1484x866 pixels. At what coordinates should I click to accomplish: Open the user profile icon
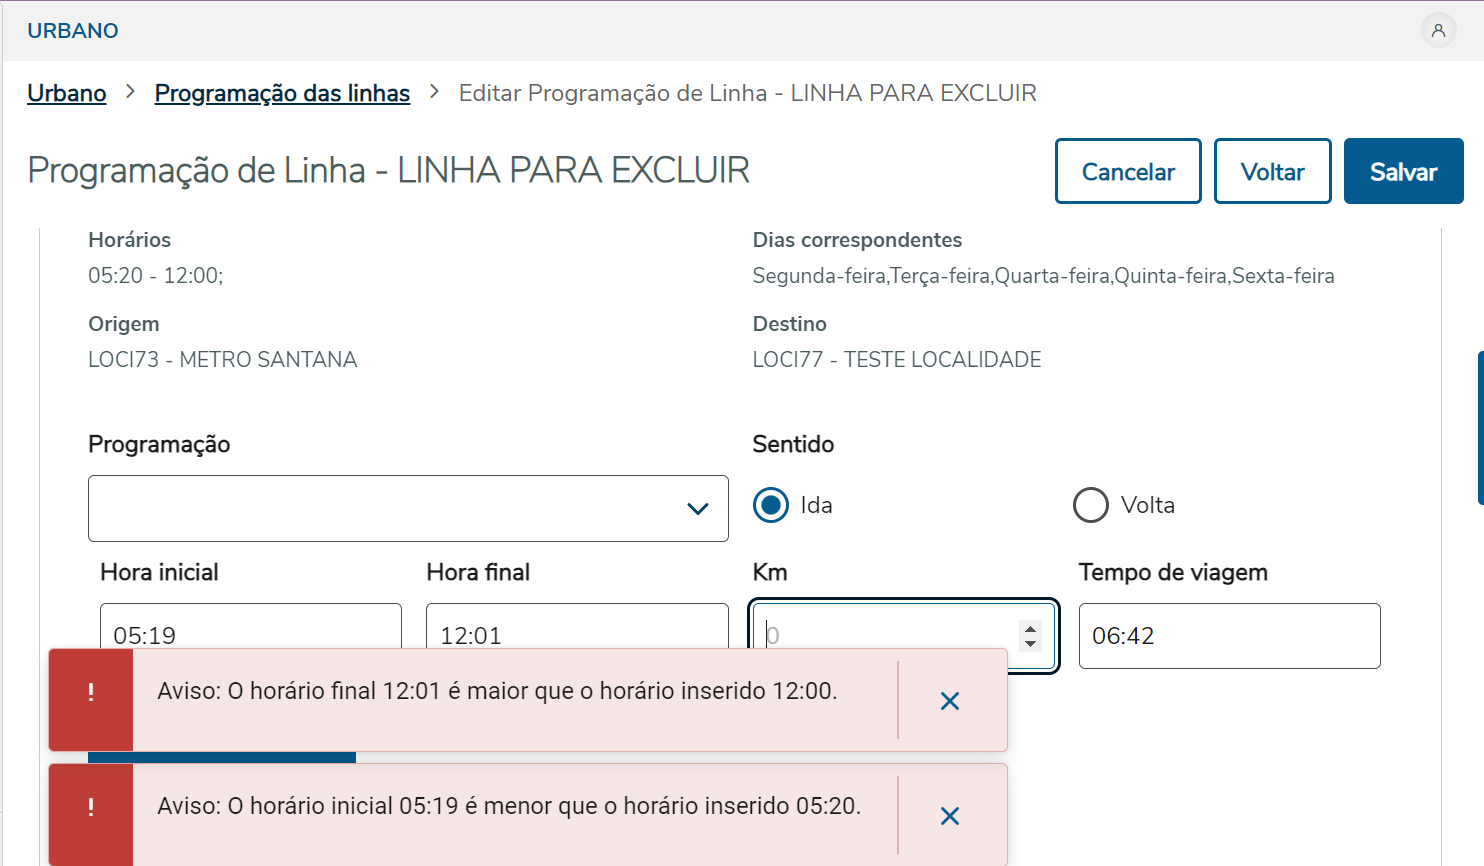pyautogui.click(x=1438, y=30)
